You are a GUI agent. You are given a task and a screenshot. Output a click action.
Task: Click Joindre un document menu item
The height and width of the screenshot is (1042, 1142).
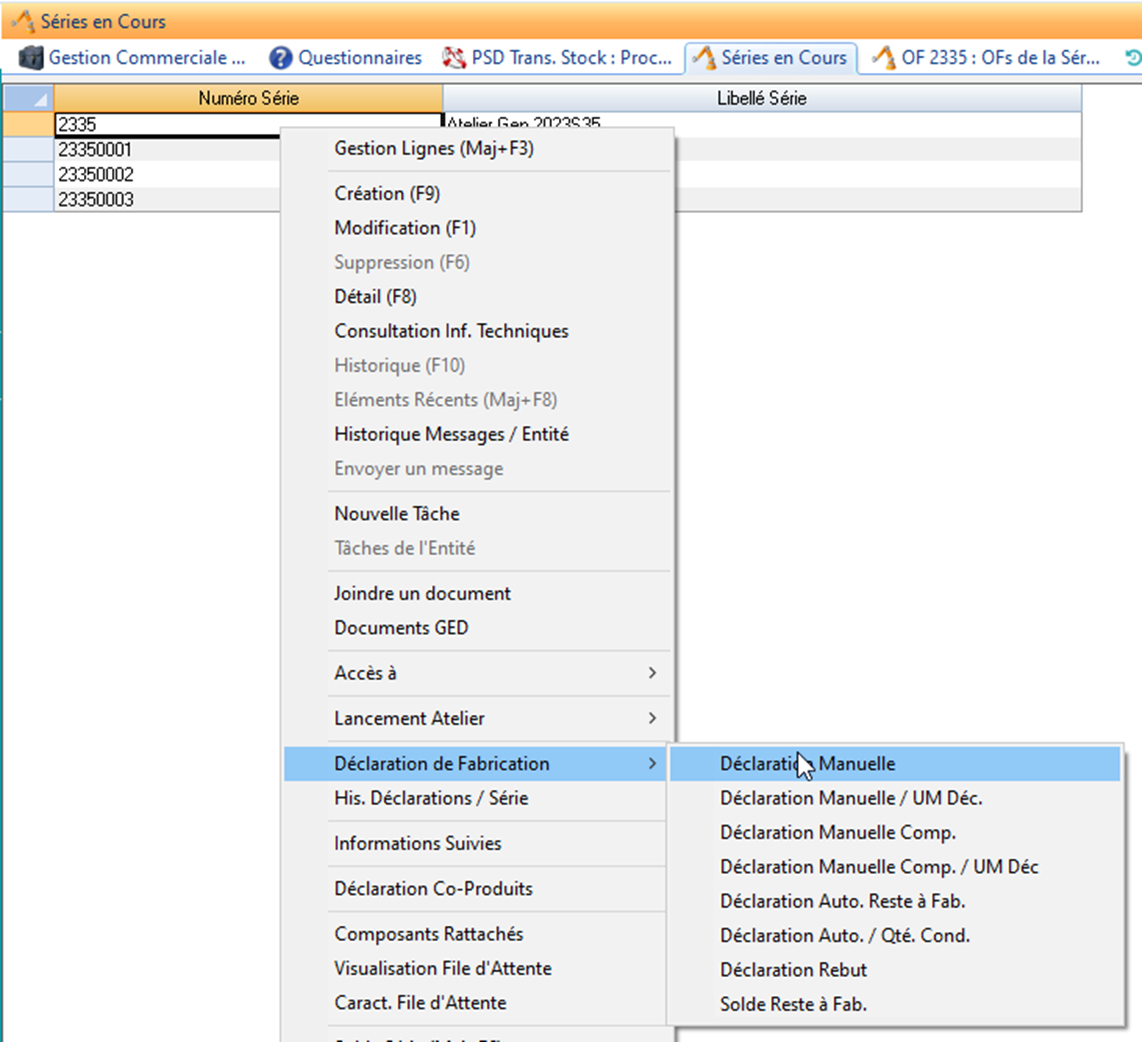(x=422, y=593)
